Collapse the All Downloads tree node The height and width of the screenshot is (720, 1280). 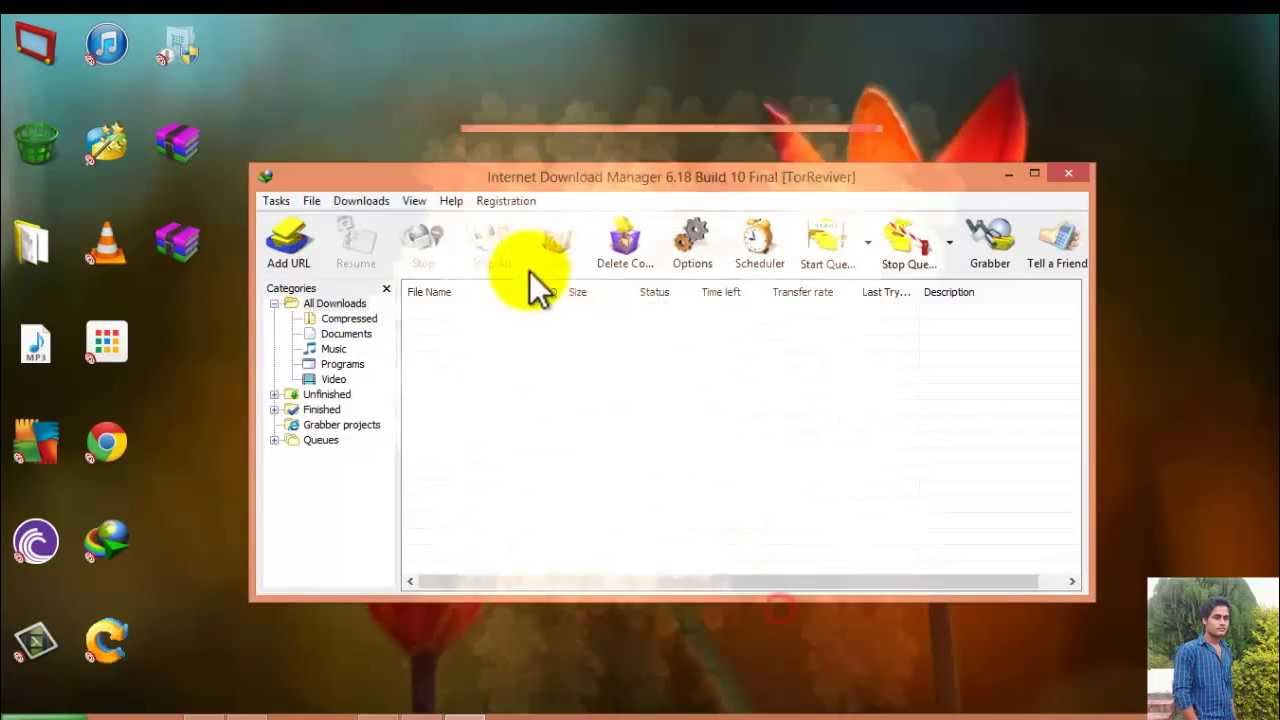click(274, 303)
